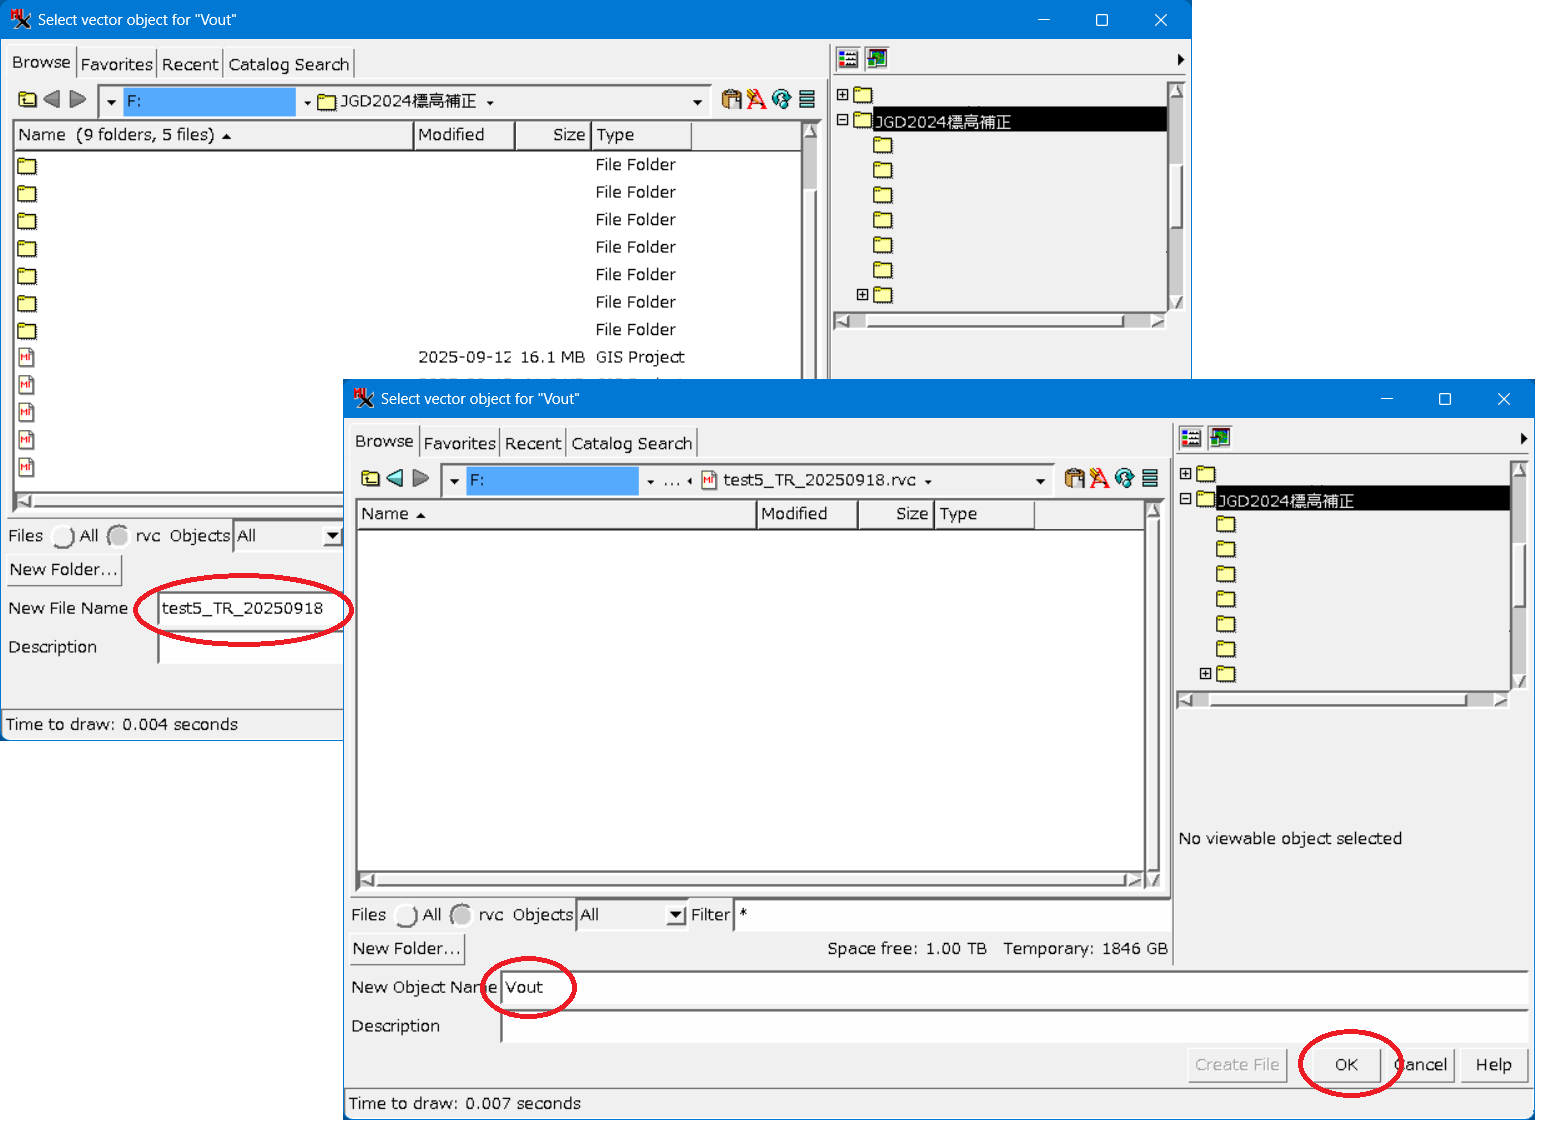The image size is (1545, 1130).
Task: Click the New Folder... button in front dialog
Action: 407,948
